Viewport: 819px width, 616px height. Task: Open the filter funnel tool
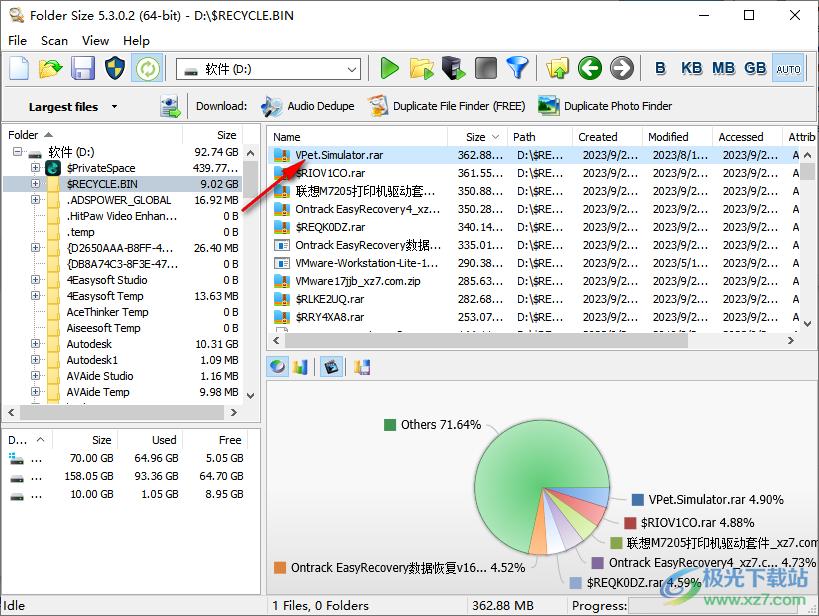click(x=517, y=68)
